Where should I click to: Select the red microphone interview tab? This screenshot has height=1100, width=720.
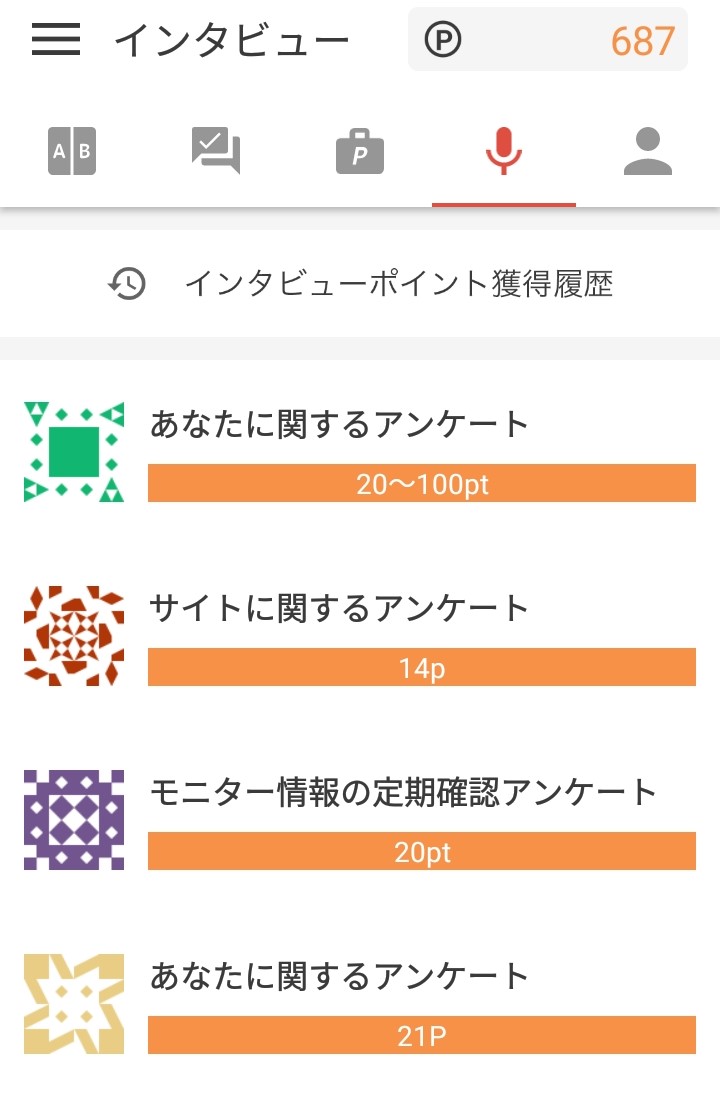(x=504, y=152)
